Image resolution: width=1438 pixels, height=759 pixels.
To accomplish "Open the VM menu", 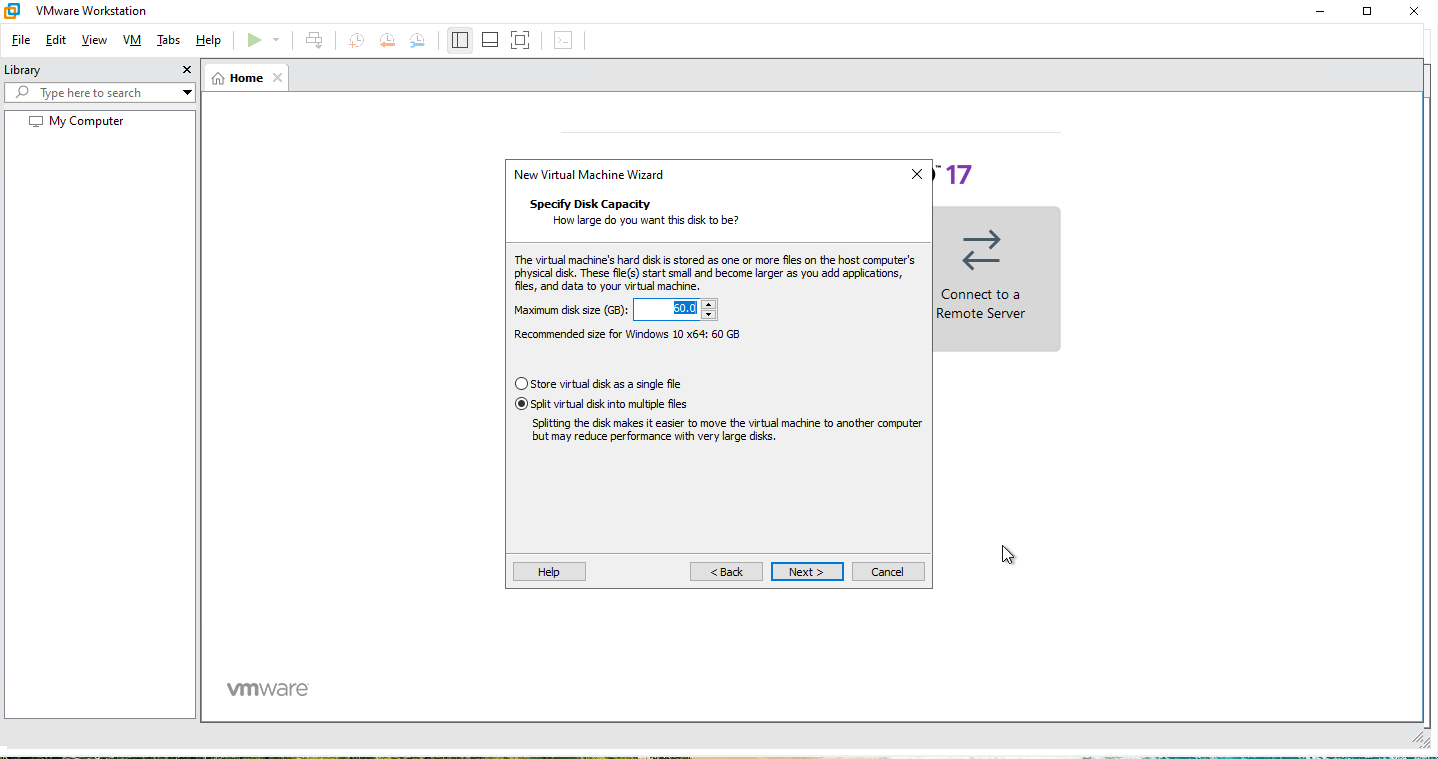I will [x=132, y=40].
